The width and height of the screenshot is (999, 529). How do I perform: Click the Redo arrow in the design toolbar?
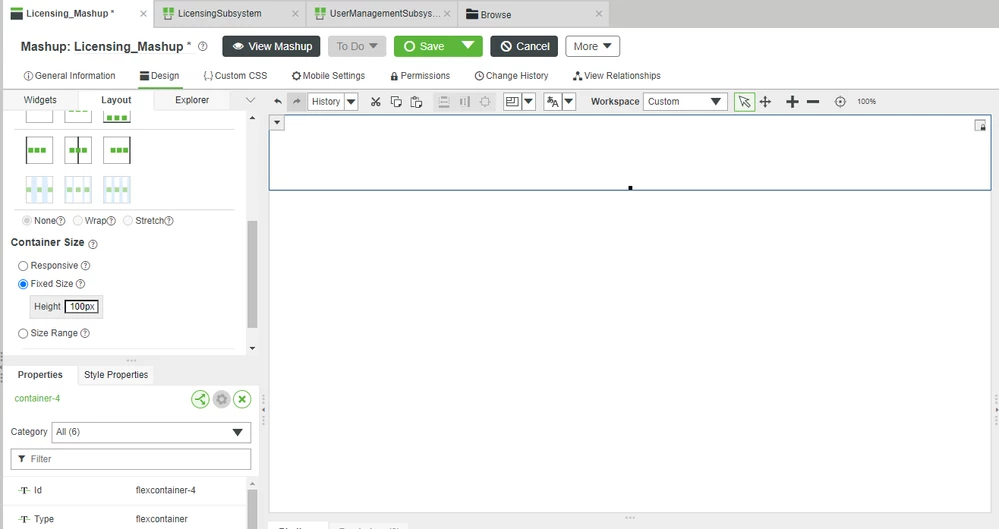tap(296, 101)
